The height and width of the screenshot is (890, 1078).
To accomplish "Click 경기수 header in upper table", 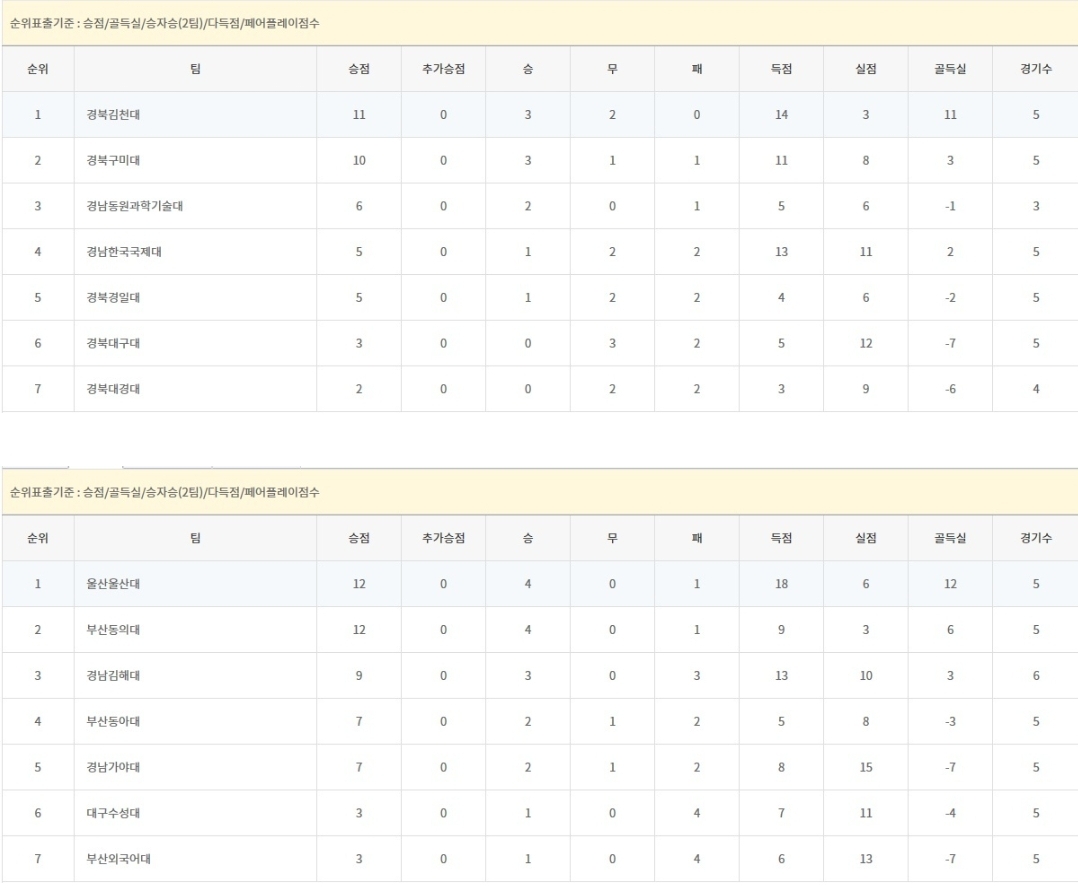I will coord(1035,69).
